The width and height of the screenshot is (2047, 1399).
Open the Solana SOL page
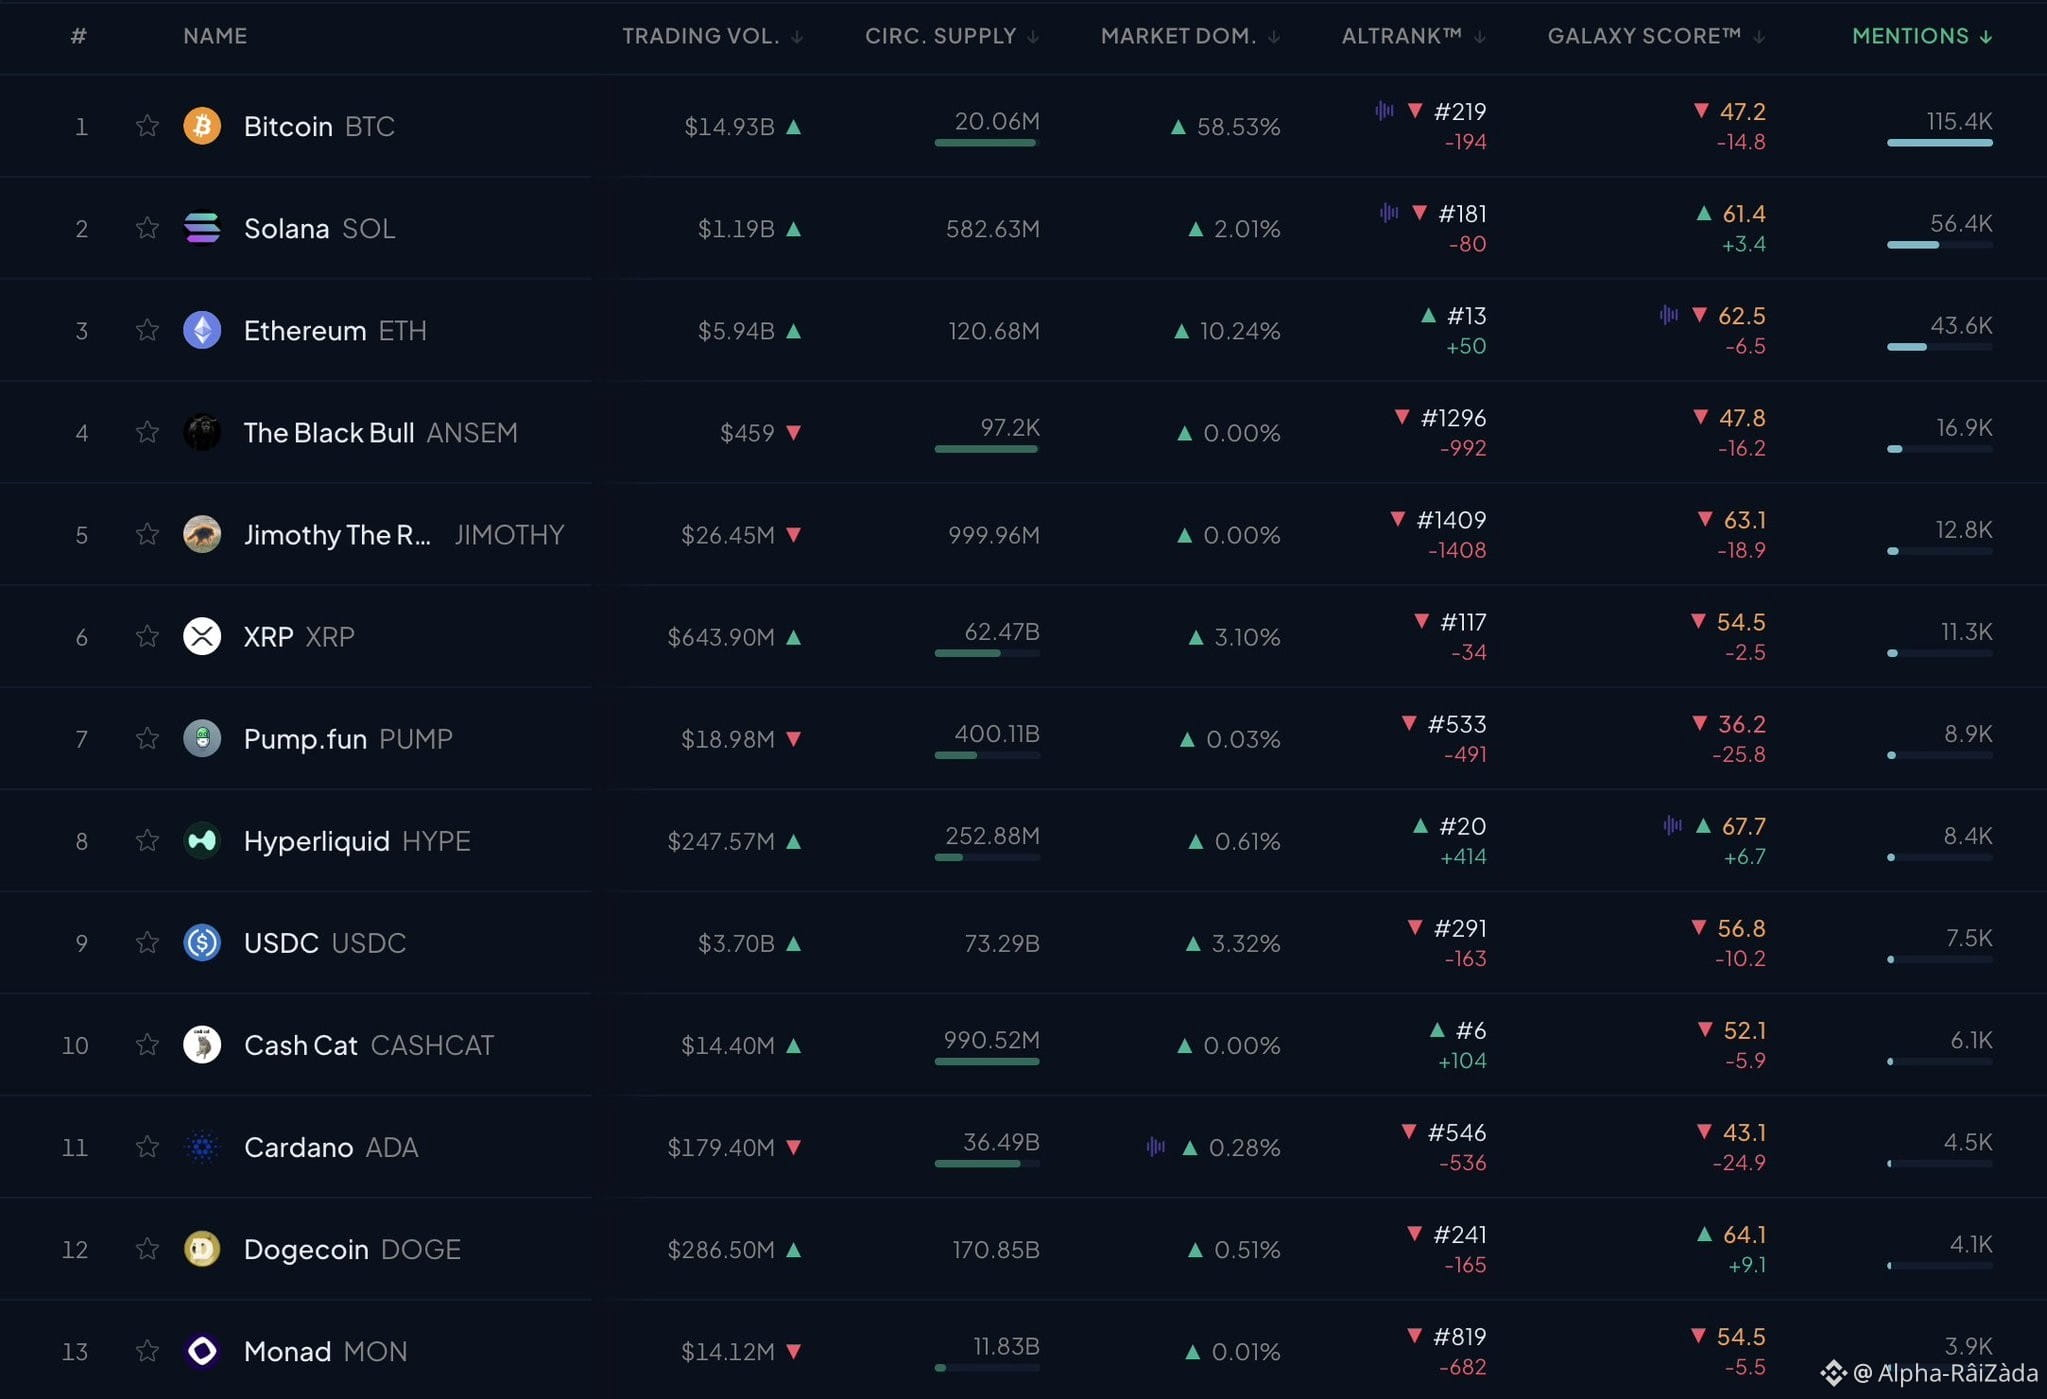coord(320,228)
